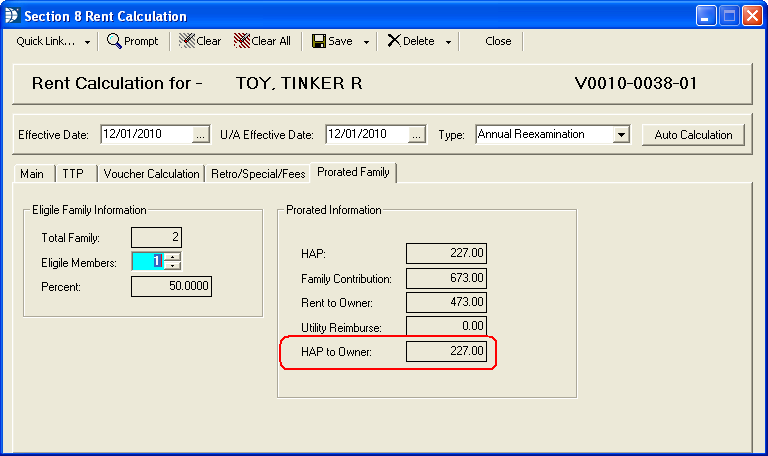Click the tenant name TOY, TINKER R

point(299,83)
